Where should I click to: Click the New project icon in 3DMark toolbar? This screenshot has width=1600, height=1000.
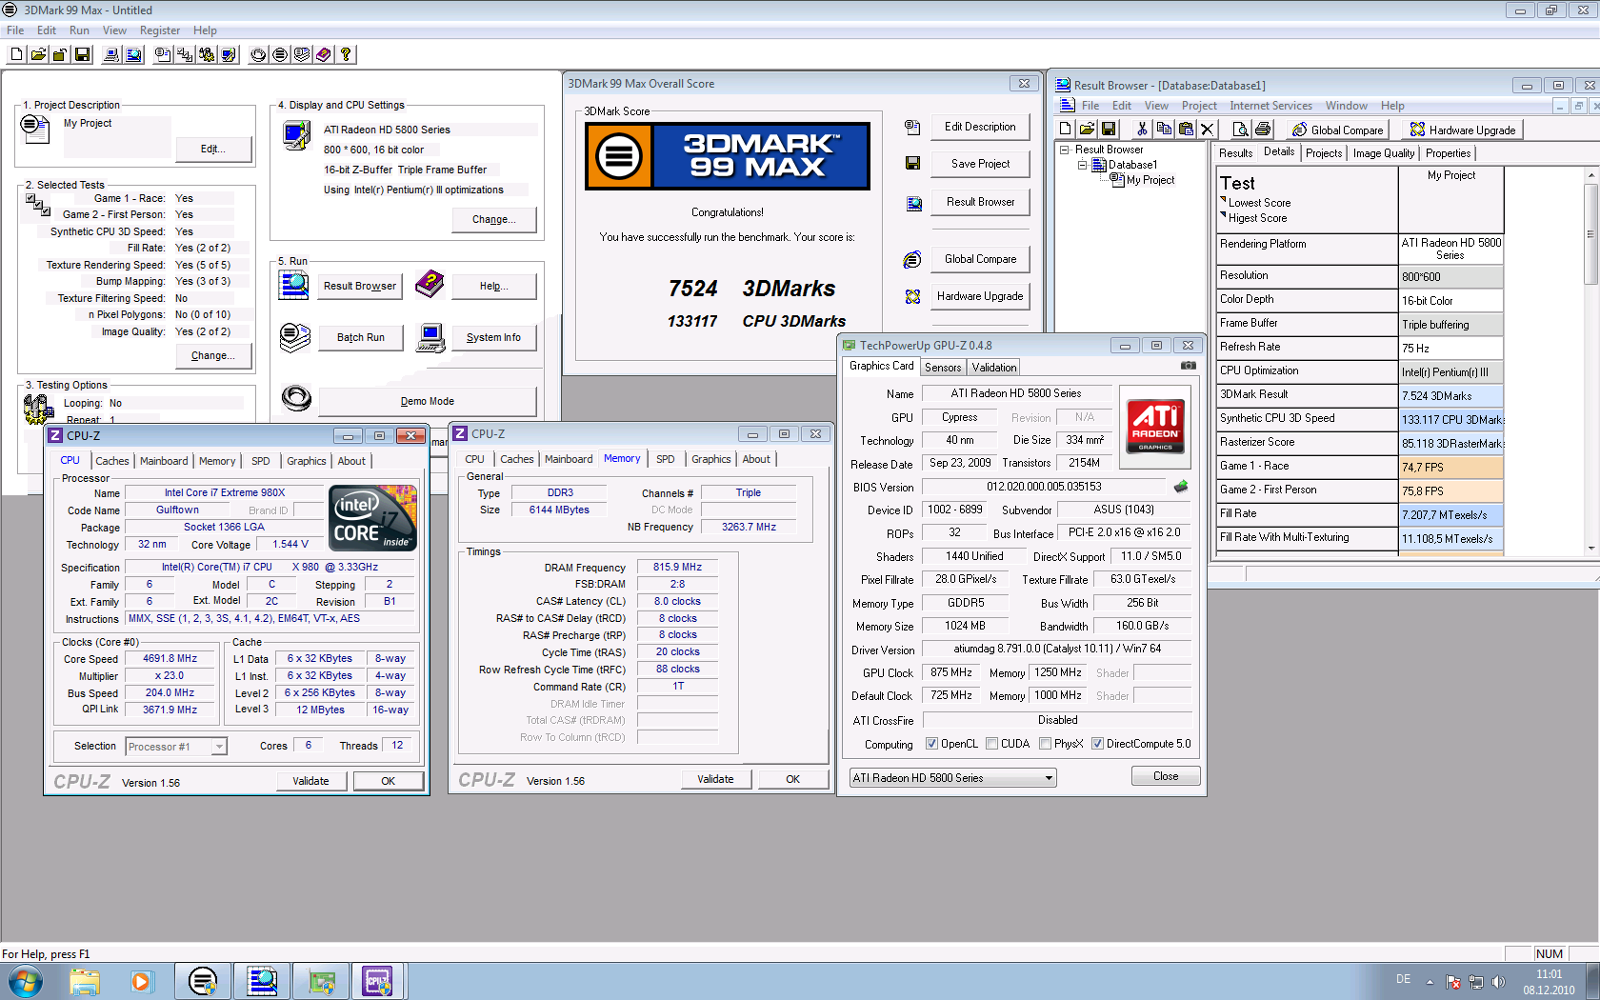[x=16, y=55]
